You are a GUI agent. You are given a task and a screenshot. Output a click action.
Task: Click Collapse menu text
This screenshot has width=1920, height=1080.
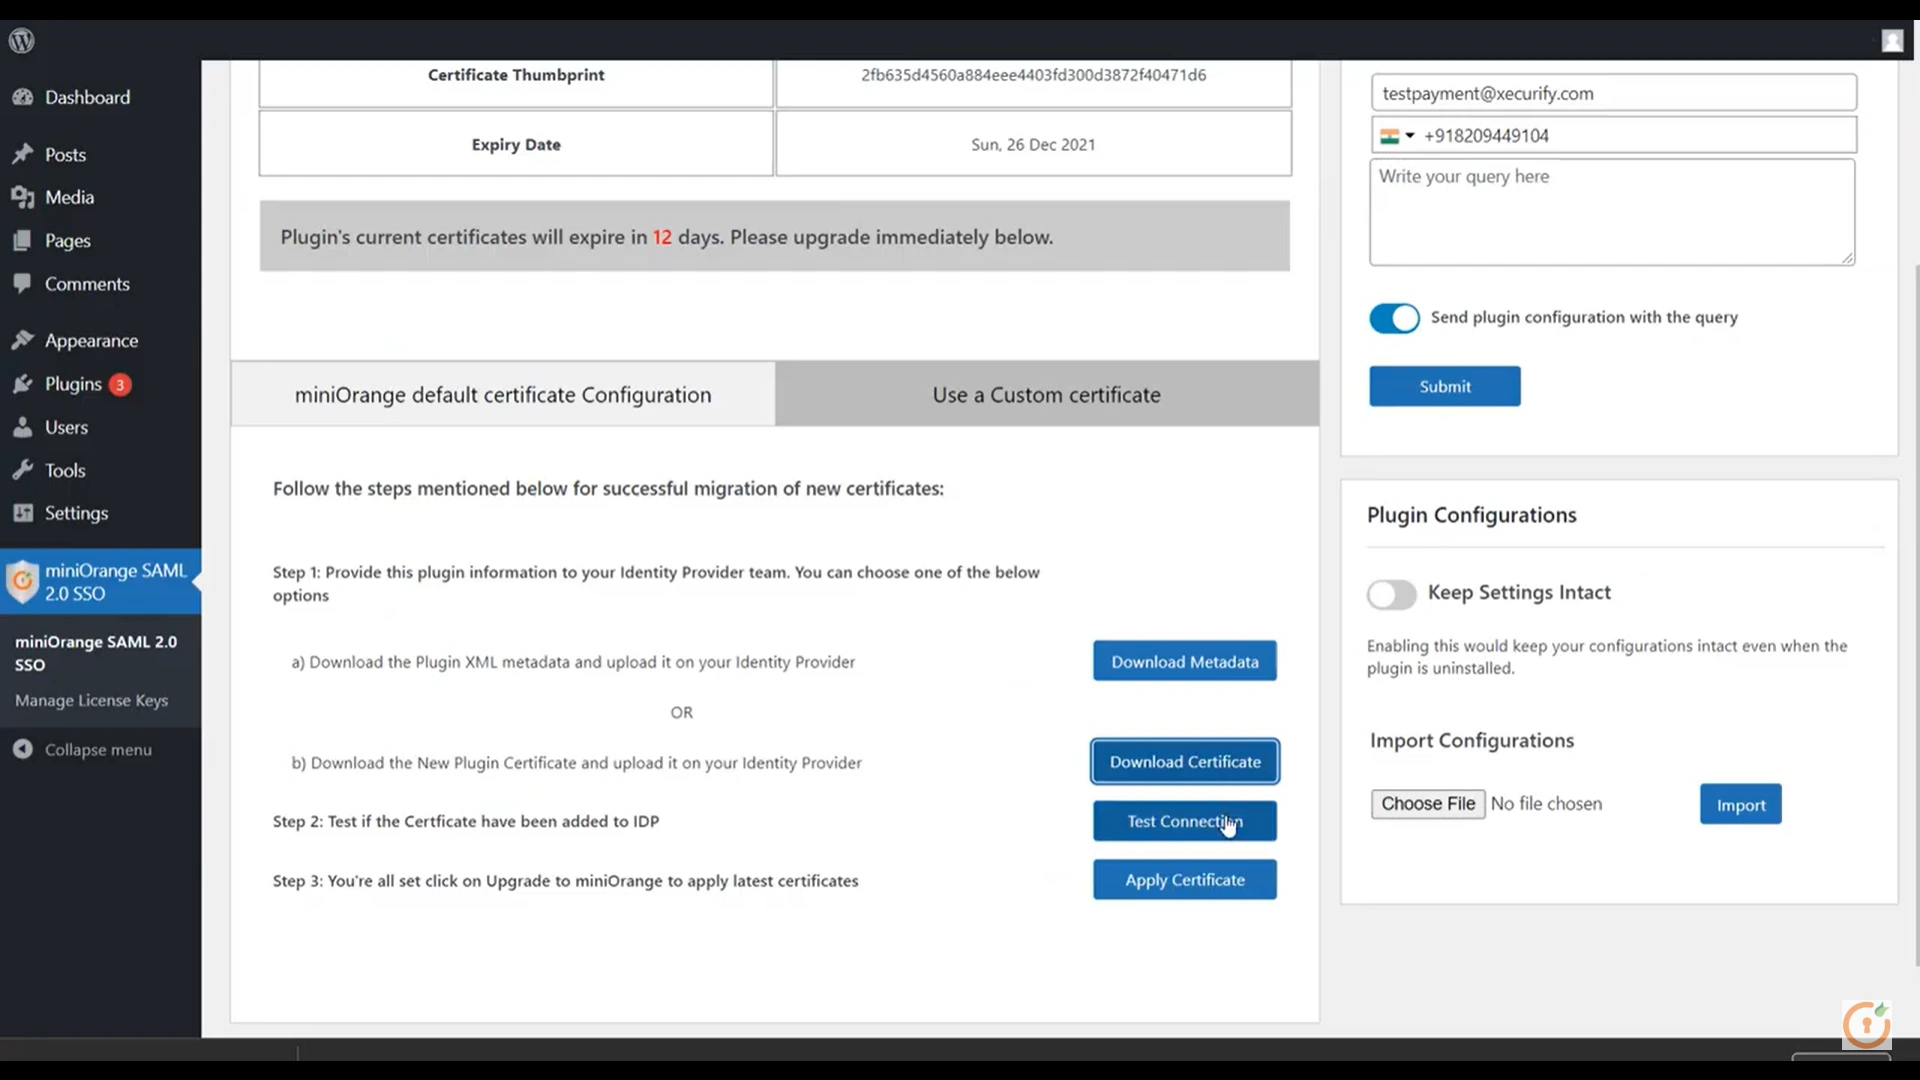[x=98, y=749]
